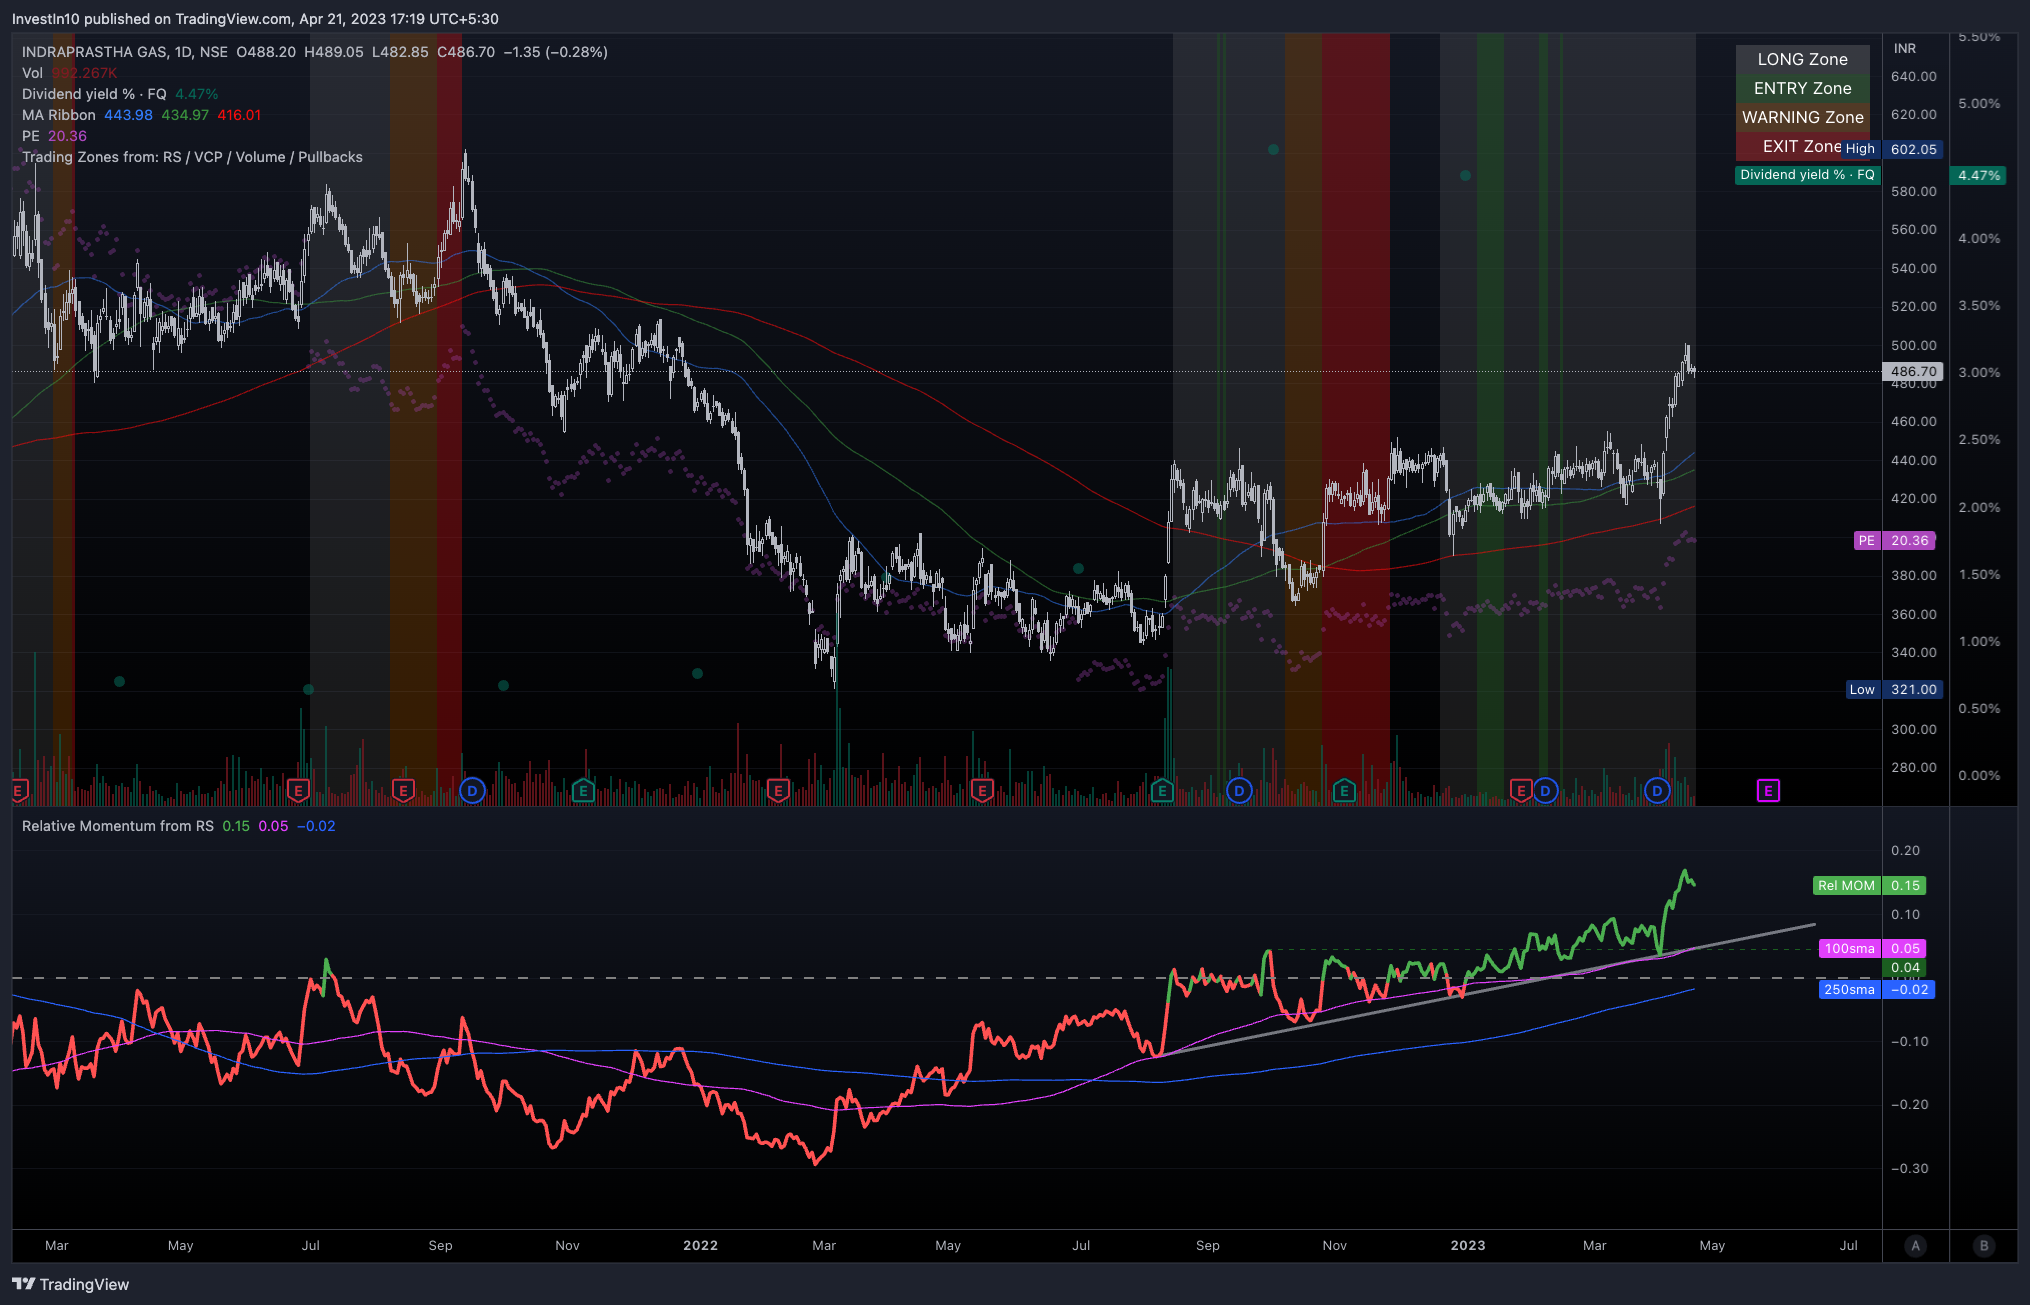This screenshot has width=2030, height=1305.
Task: Select the Trading Zones indicator legend
Action: coord(192,157)
